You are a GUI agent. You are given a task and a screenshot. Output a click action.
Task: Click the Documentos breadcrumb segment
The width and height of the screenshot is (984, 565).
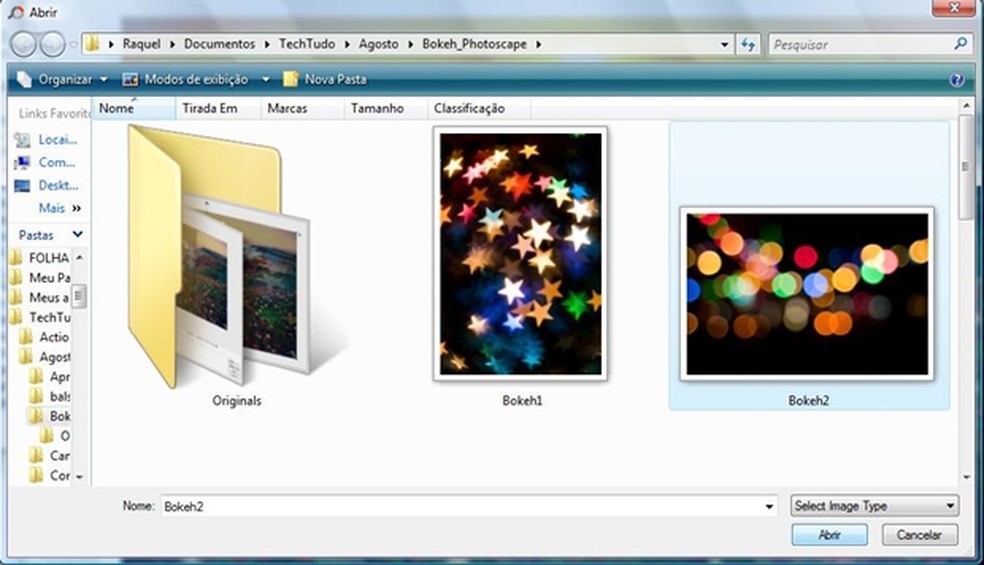pyautogui.click(x=219, y=44)
